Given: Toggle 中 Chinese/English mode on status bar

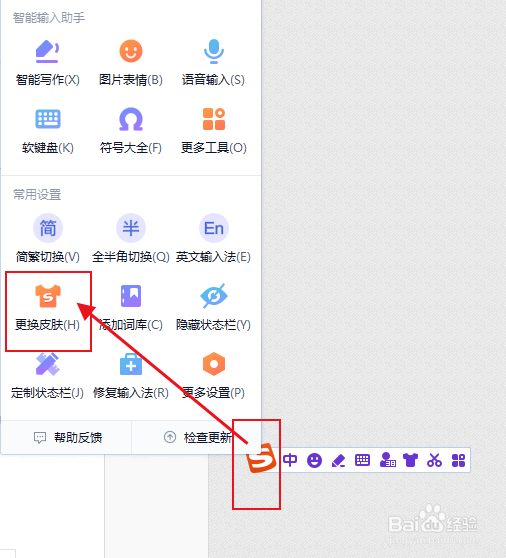Looking at the screenshot, I should point(290,460).
